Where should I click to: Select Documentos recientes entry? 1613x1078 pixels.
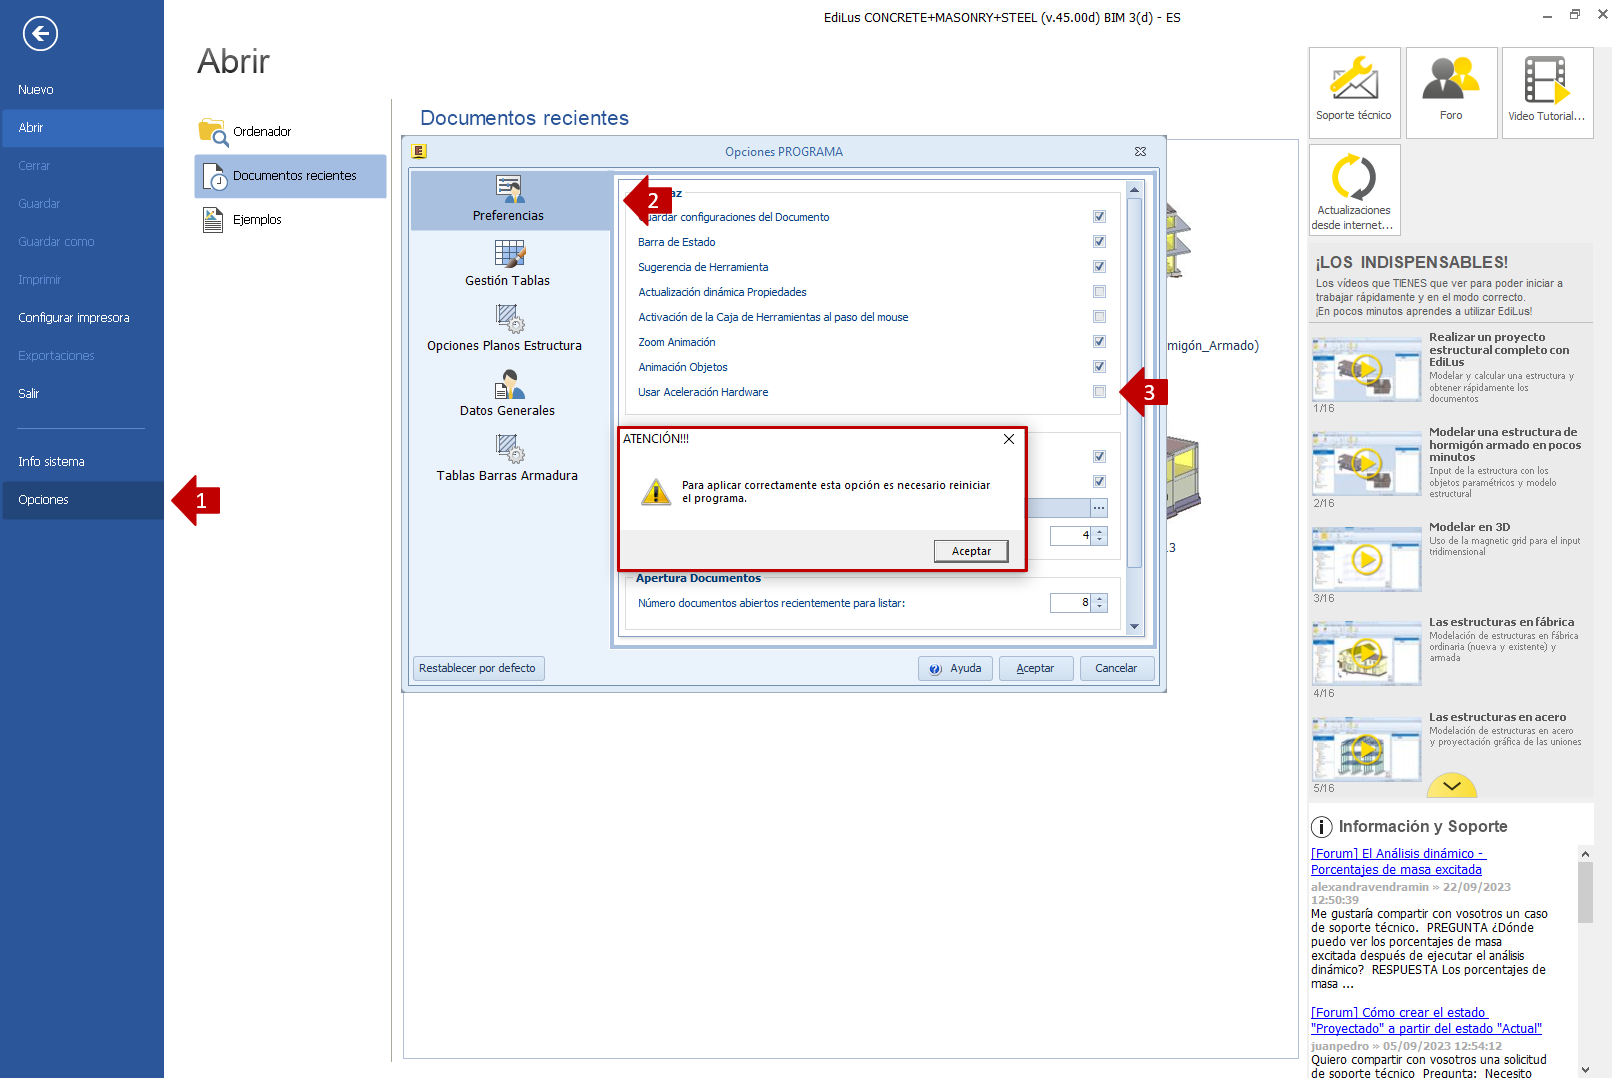tap(290, 176)
